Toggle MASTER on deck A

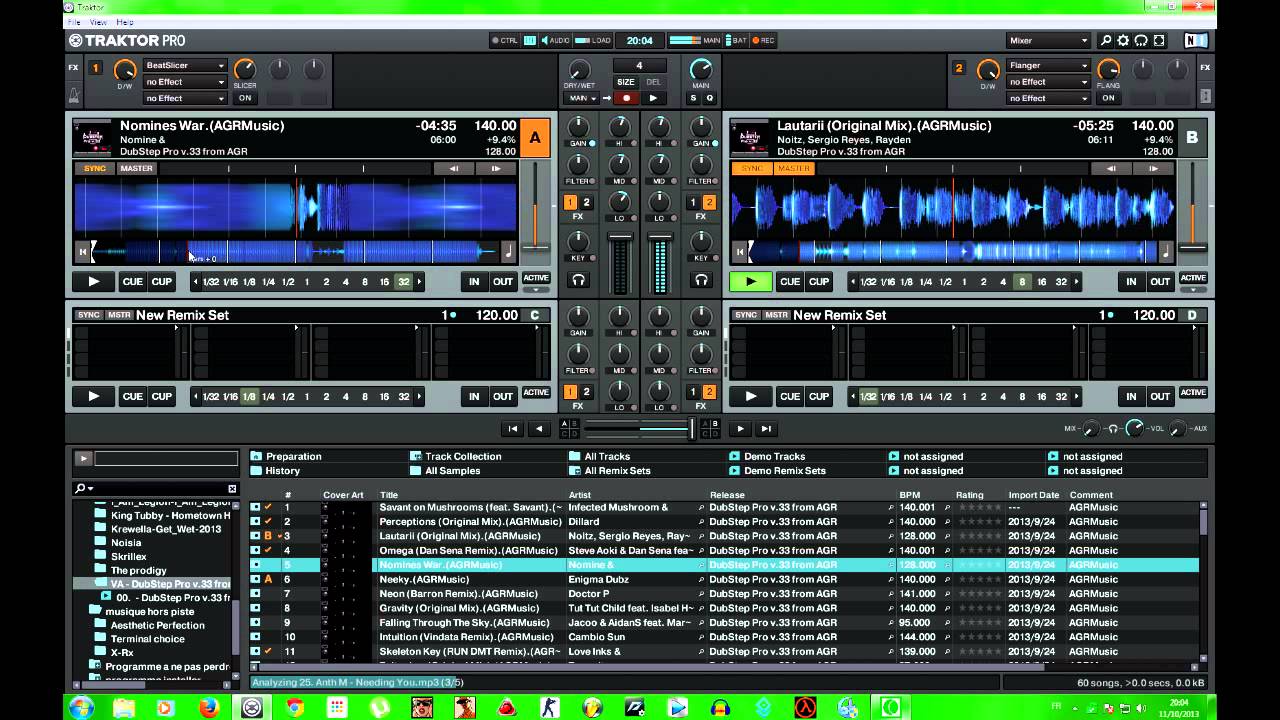[x=136, y=168]
